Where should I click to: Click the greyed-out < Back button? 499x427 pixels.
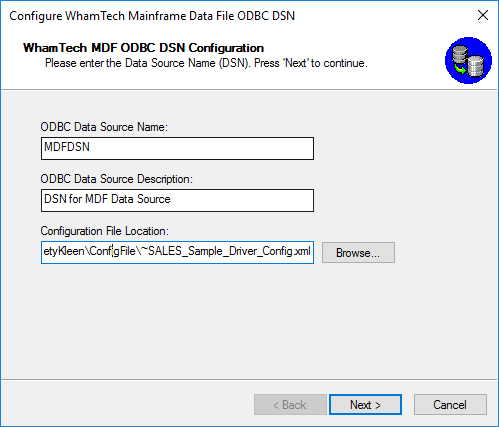tap(290, 405)
